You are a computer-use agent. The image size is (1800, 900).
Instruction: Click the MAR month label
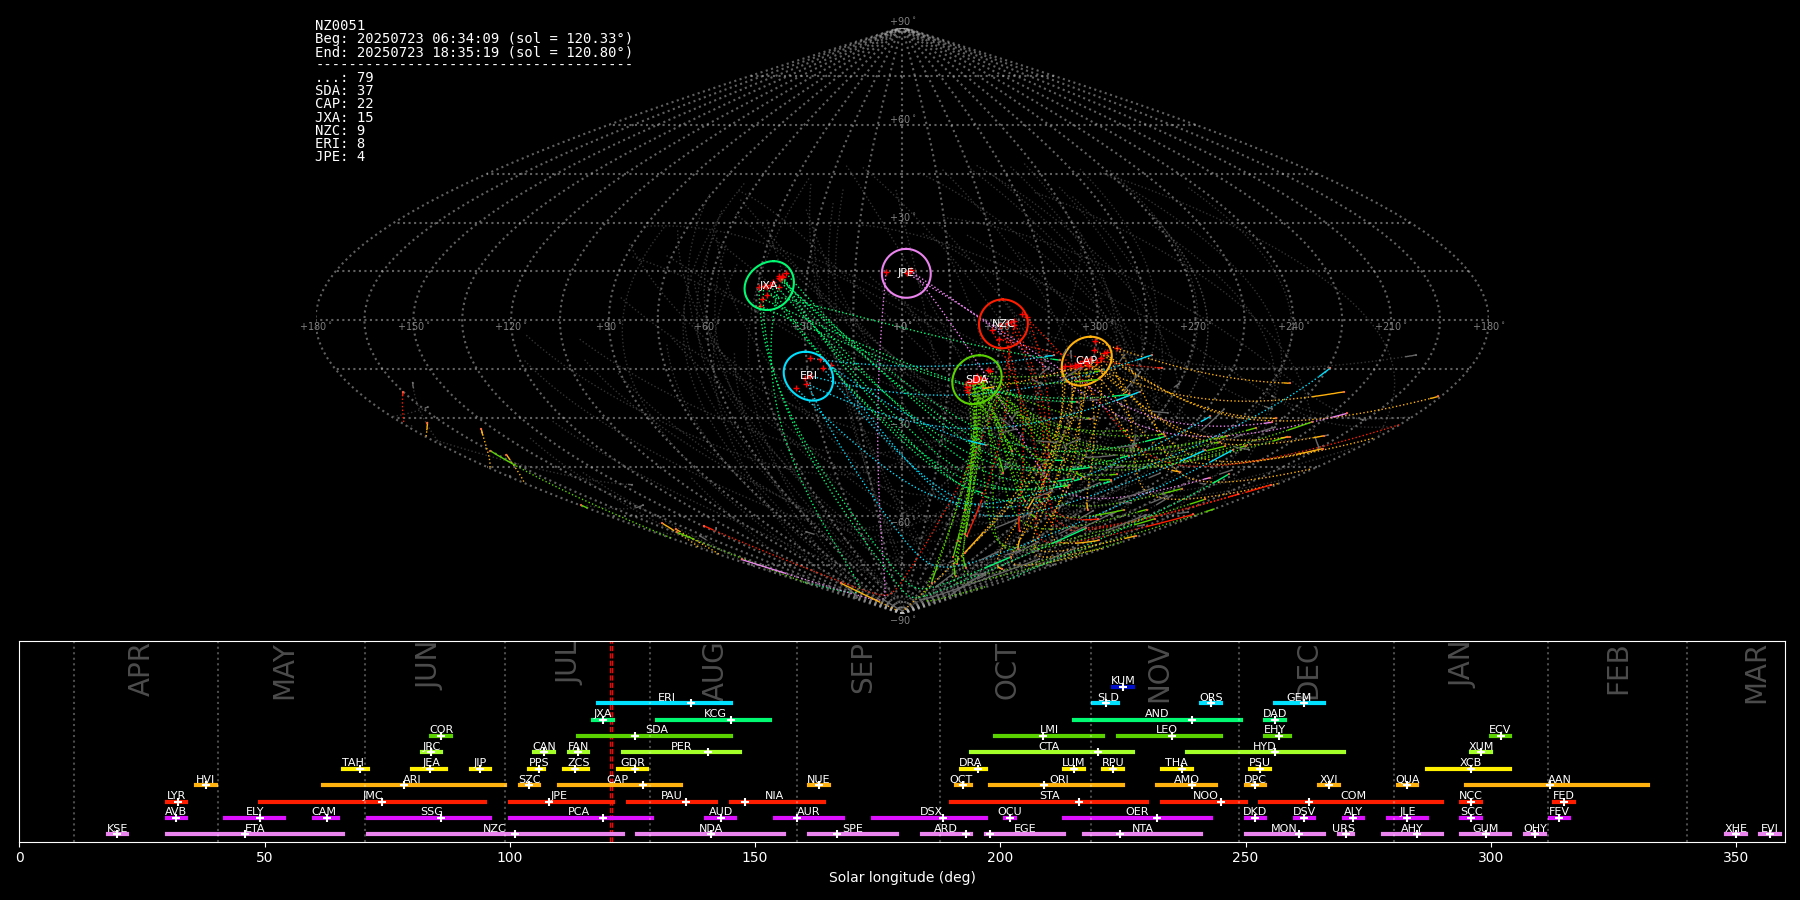coord(1756,675)
